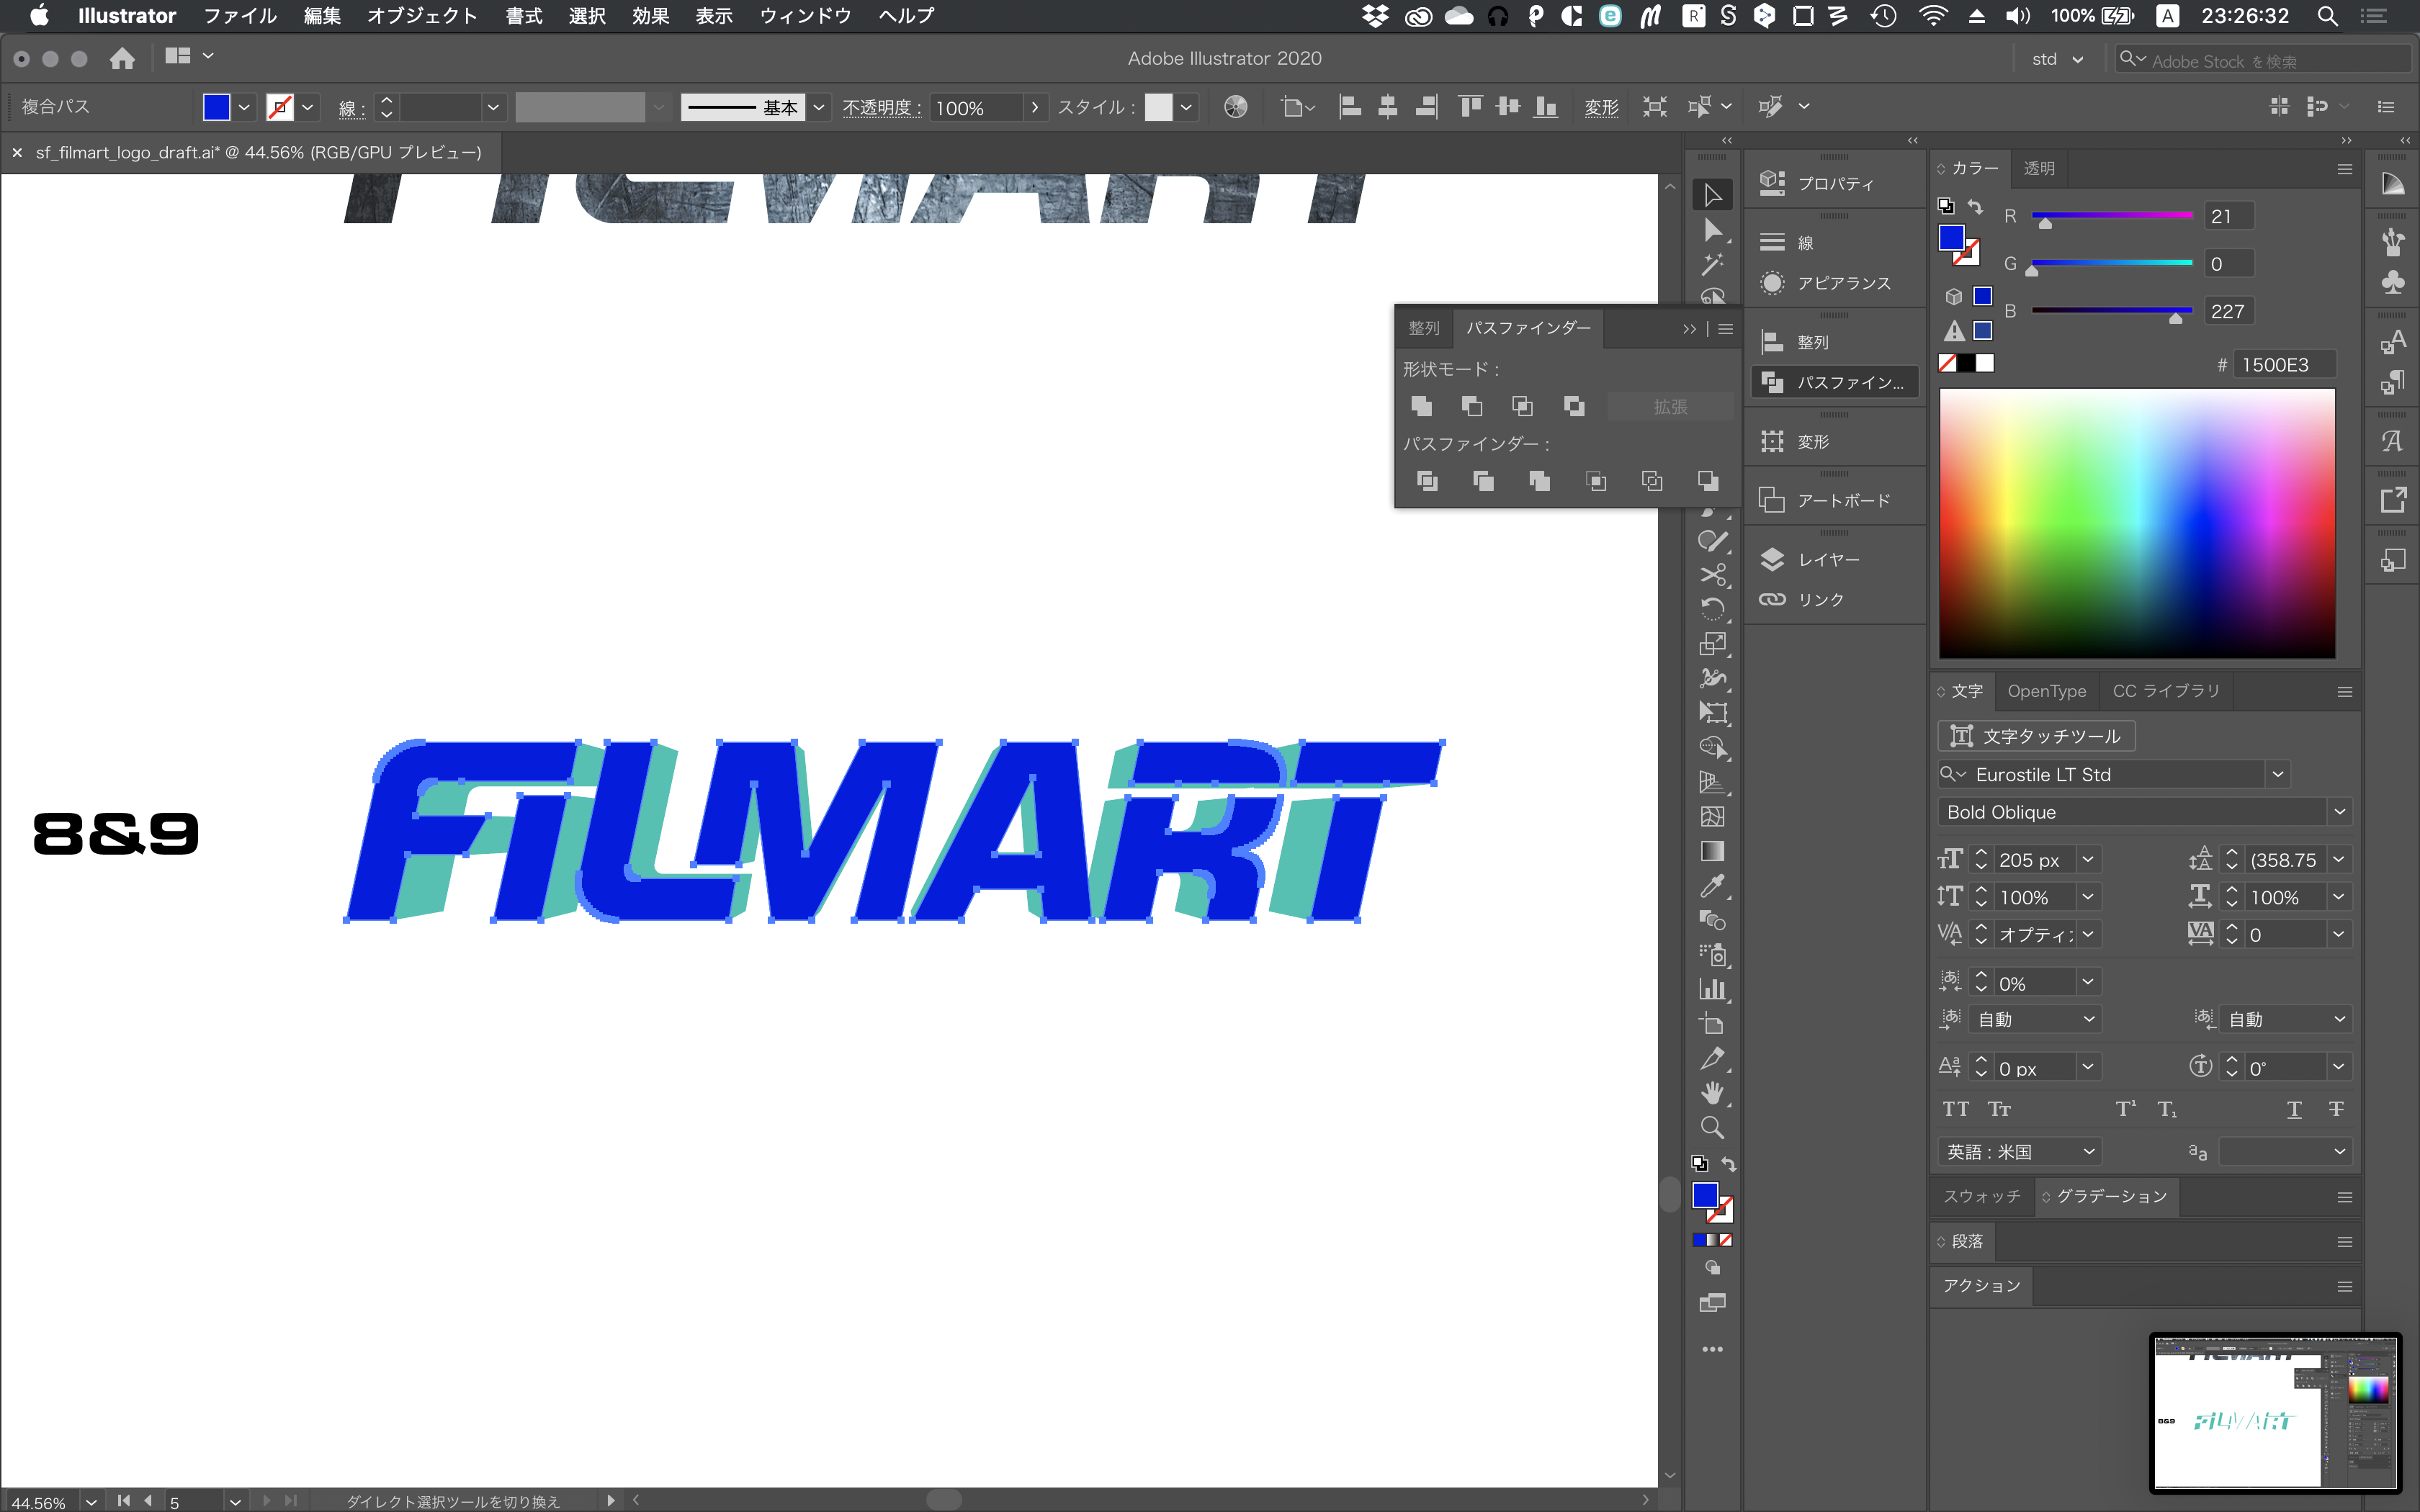Select the Selection tool arrow

[x=1713, y=195]
